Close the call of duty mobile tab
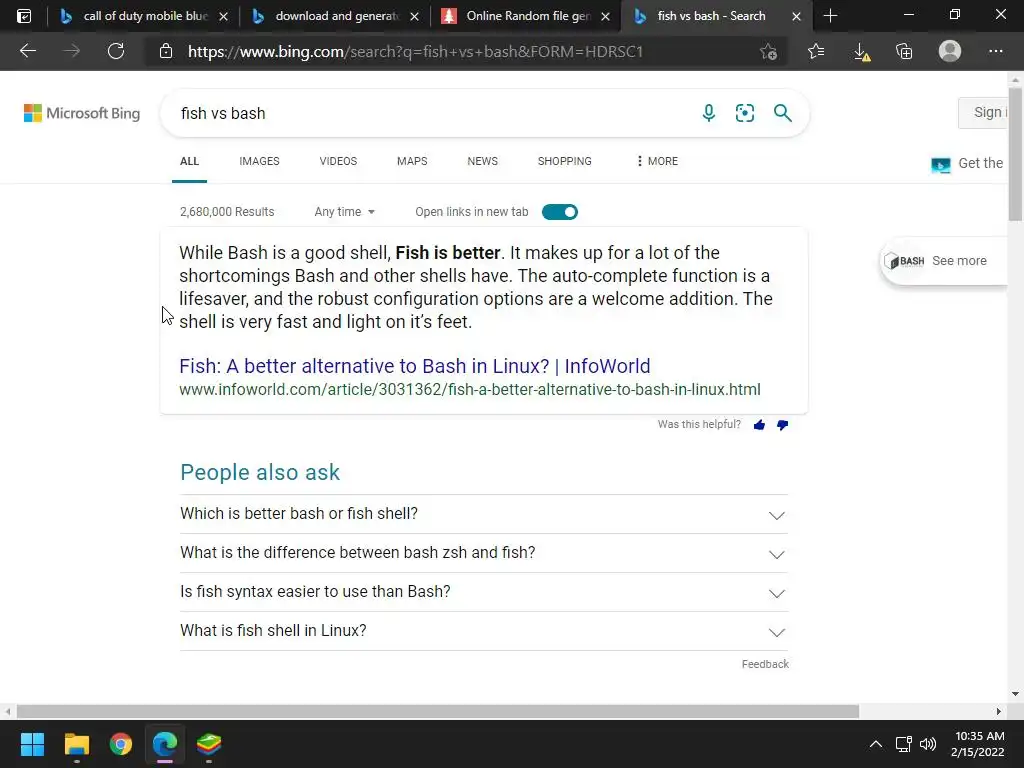The width and height of the screenshot is (1024, 768). click(x=223, y=16)
